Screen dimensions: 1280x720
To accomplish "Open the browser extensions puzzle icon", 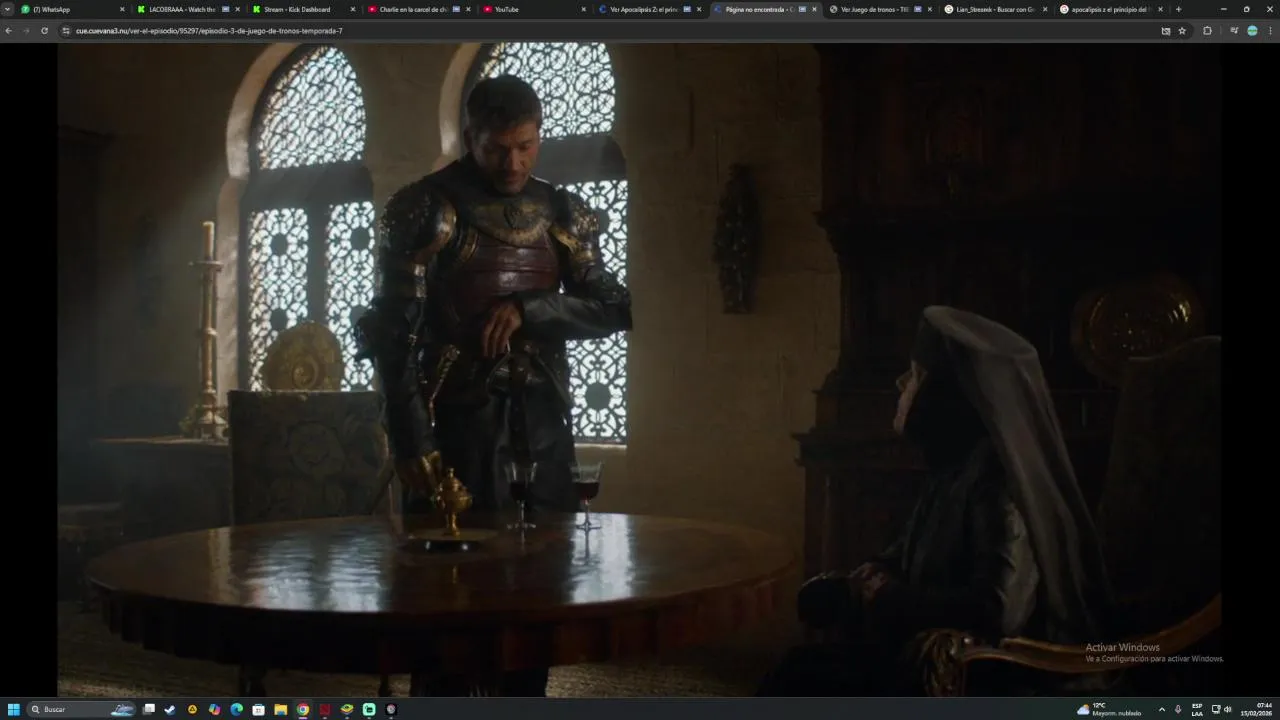I will tap(1207, 31).
